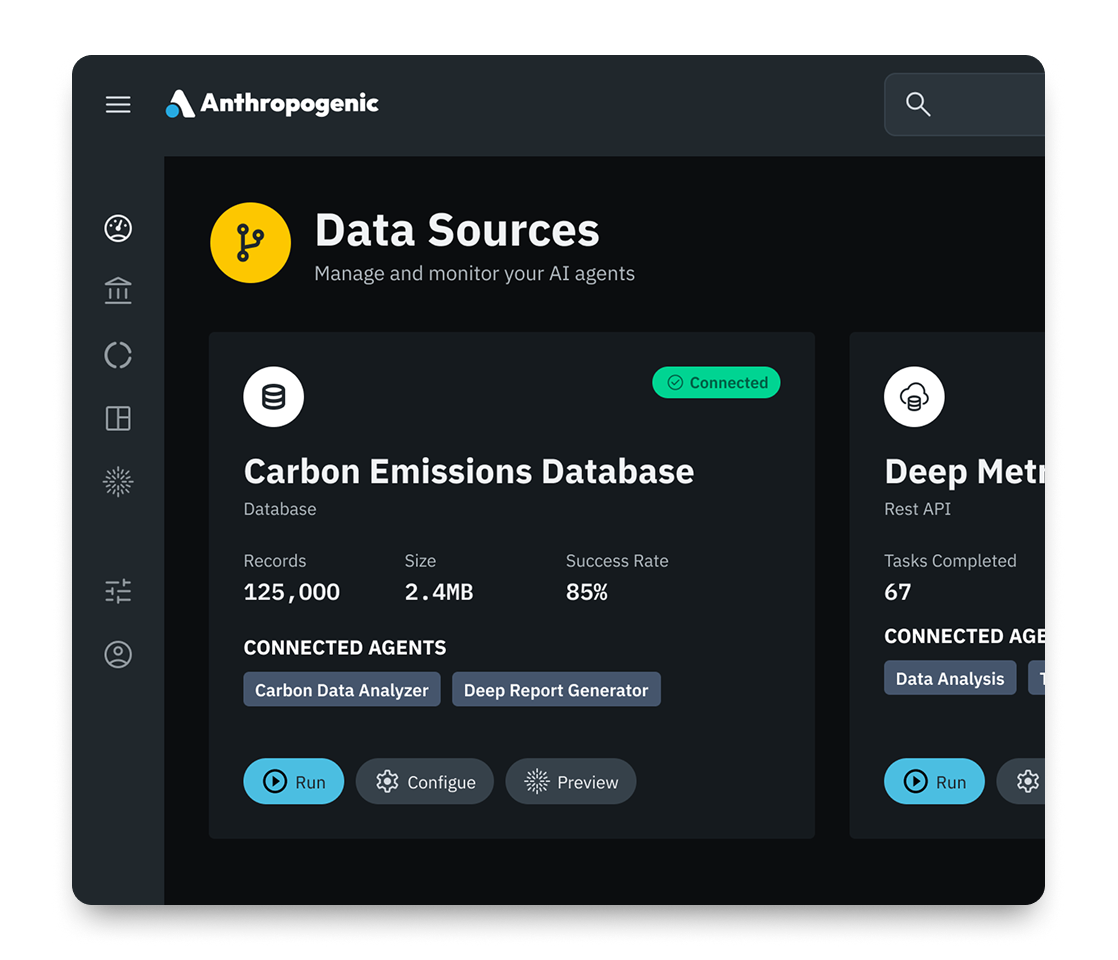The width and height of the screenshot is (1118, 960).
Task: Select the Deep Report Generator agent tag
Action: [556, 690]
